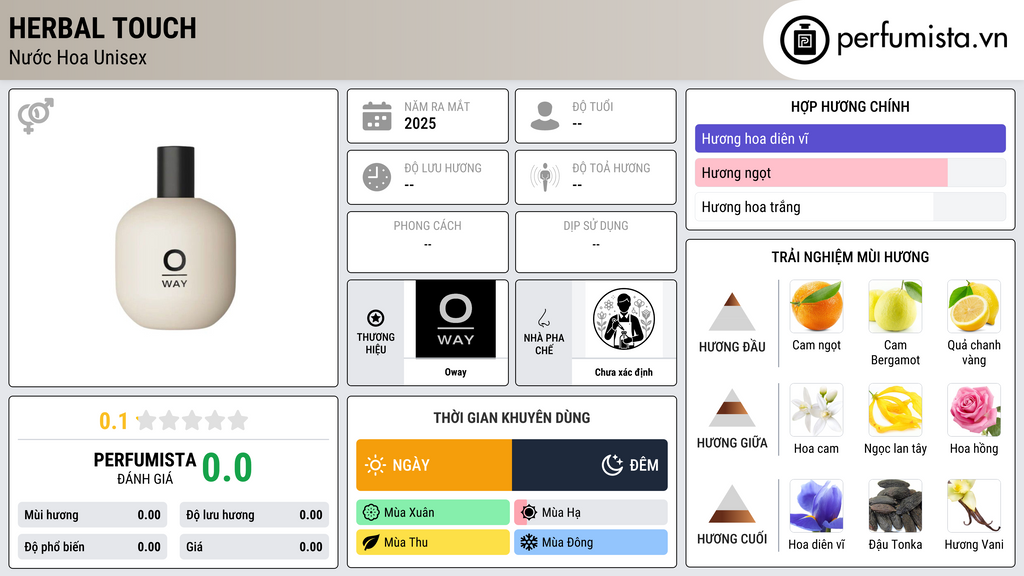Open the Đậu Tonka bean image
The height and width of the screenshot is (576, 1024).
[895, 506]
